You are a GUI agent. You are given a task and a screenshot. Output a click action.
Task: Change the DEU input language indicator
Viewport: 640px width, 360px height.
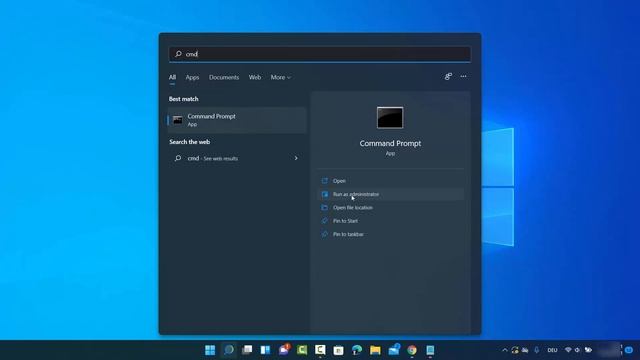552,350
